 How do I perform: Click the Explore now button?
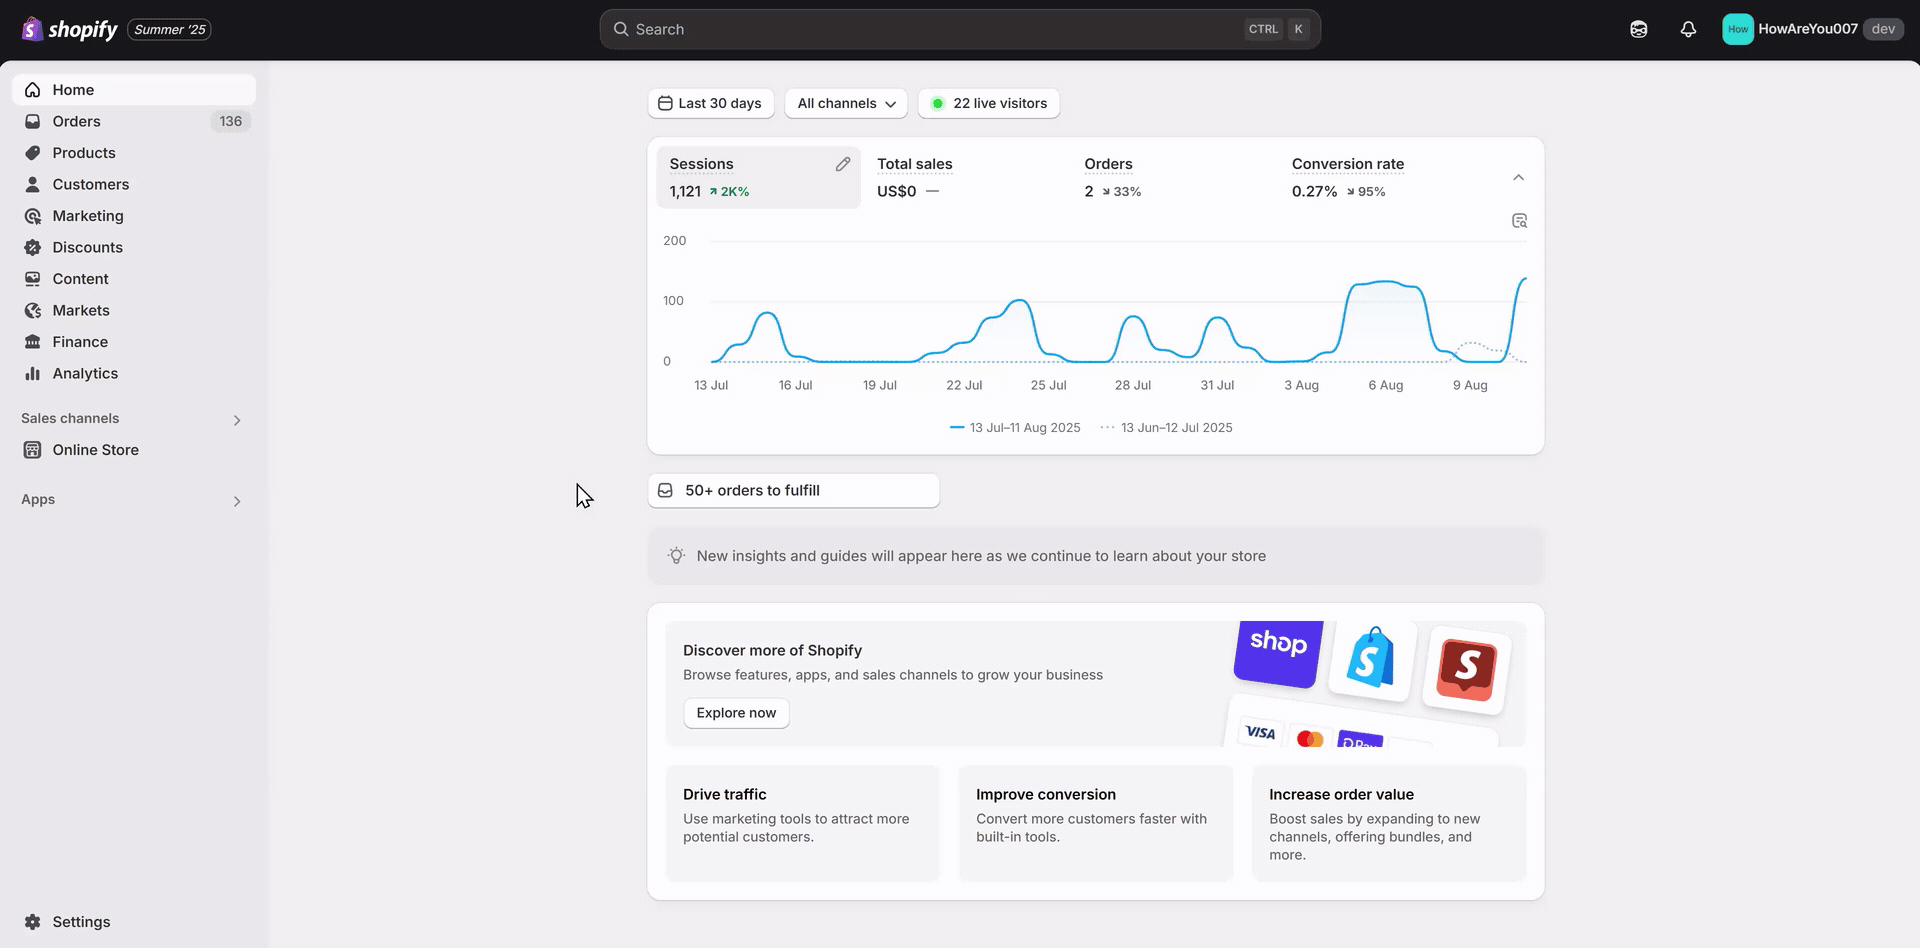736,713
